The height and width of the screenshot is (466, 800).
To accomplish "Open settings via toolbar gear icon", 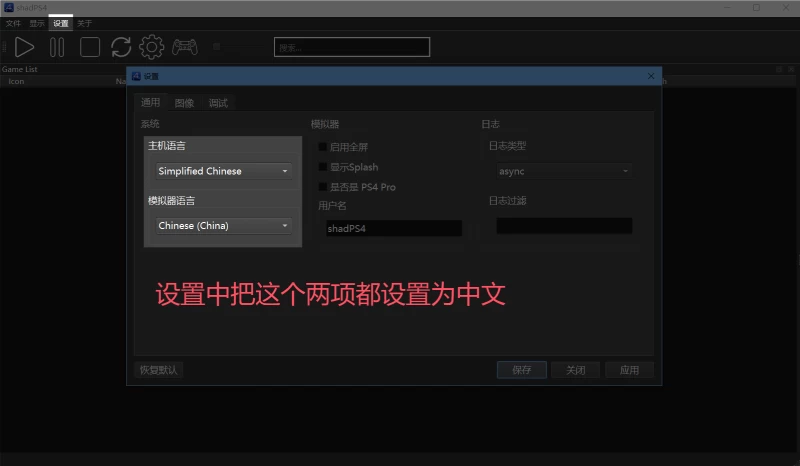I will point(152,47).
